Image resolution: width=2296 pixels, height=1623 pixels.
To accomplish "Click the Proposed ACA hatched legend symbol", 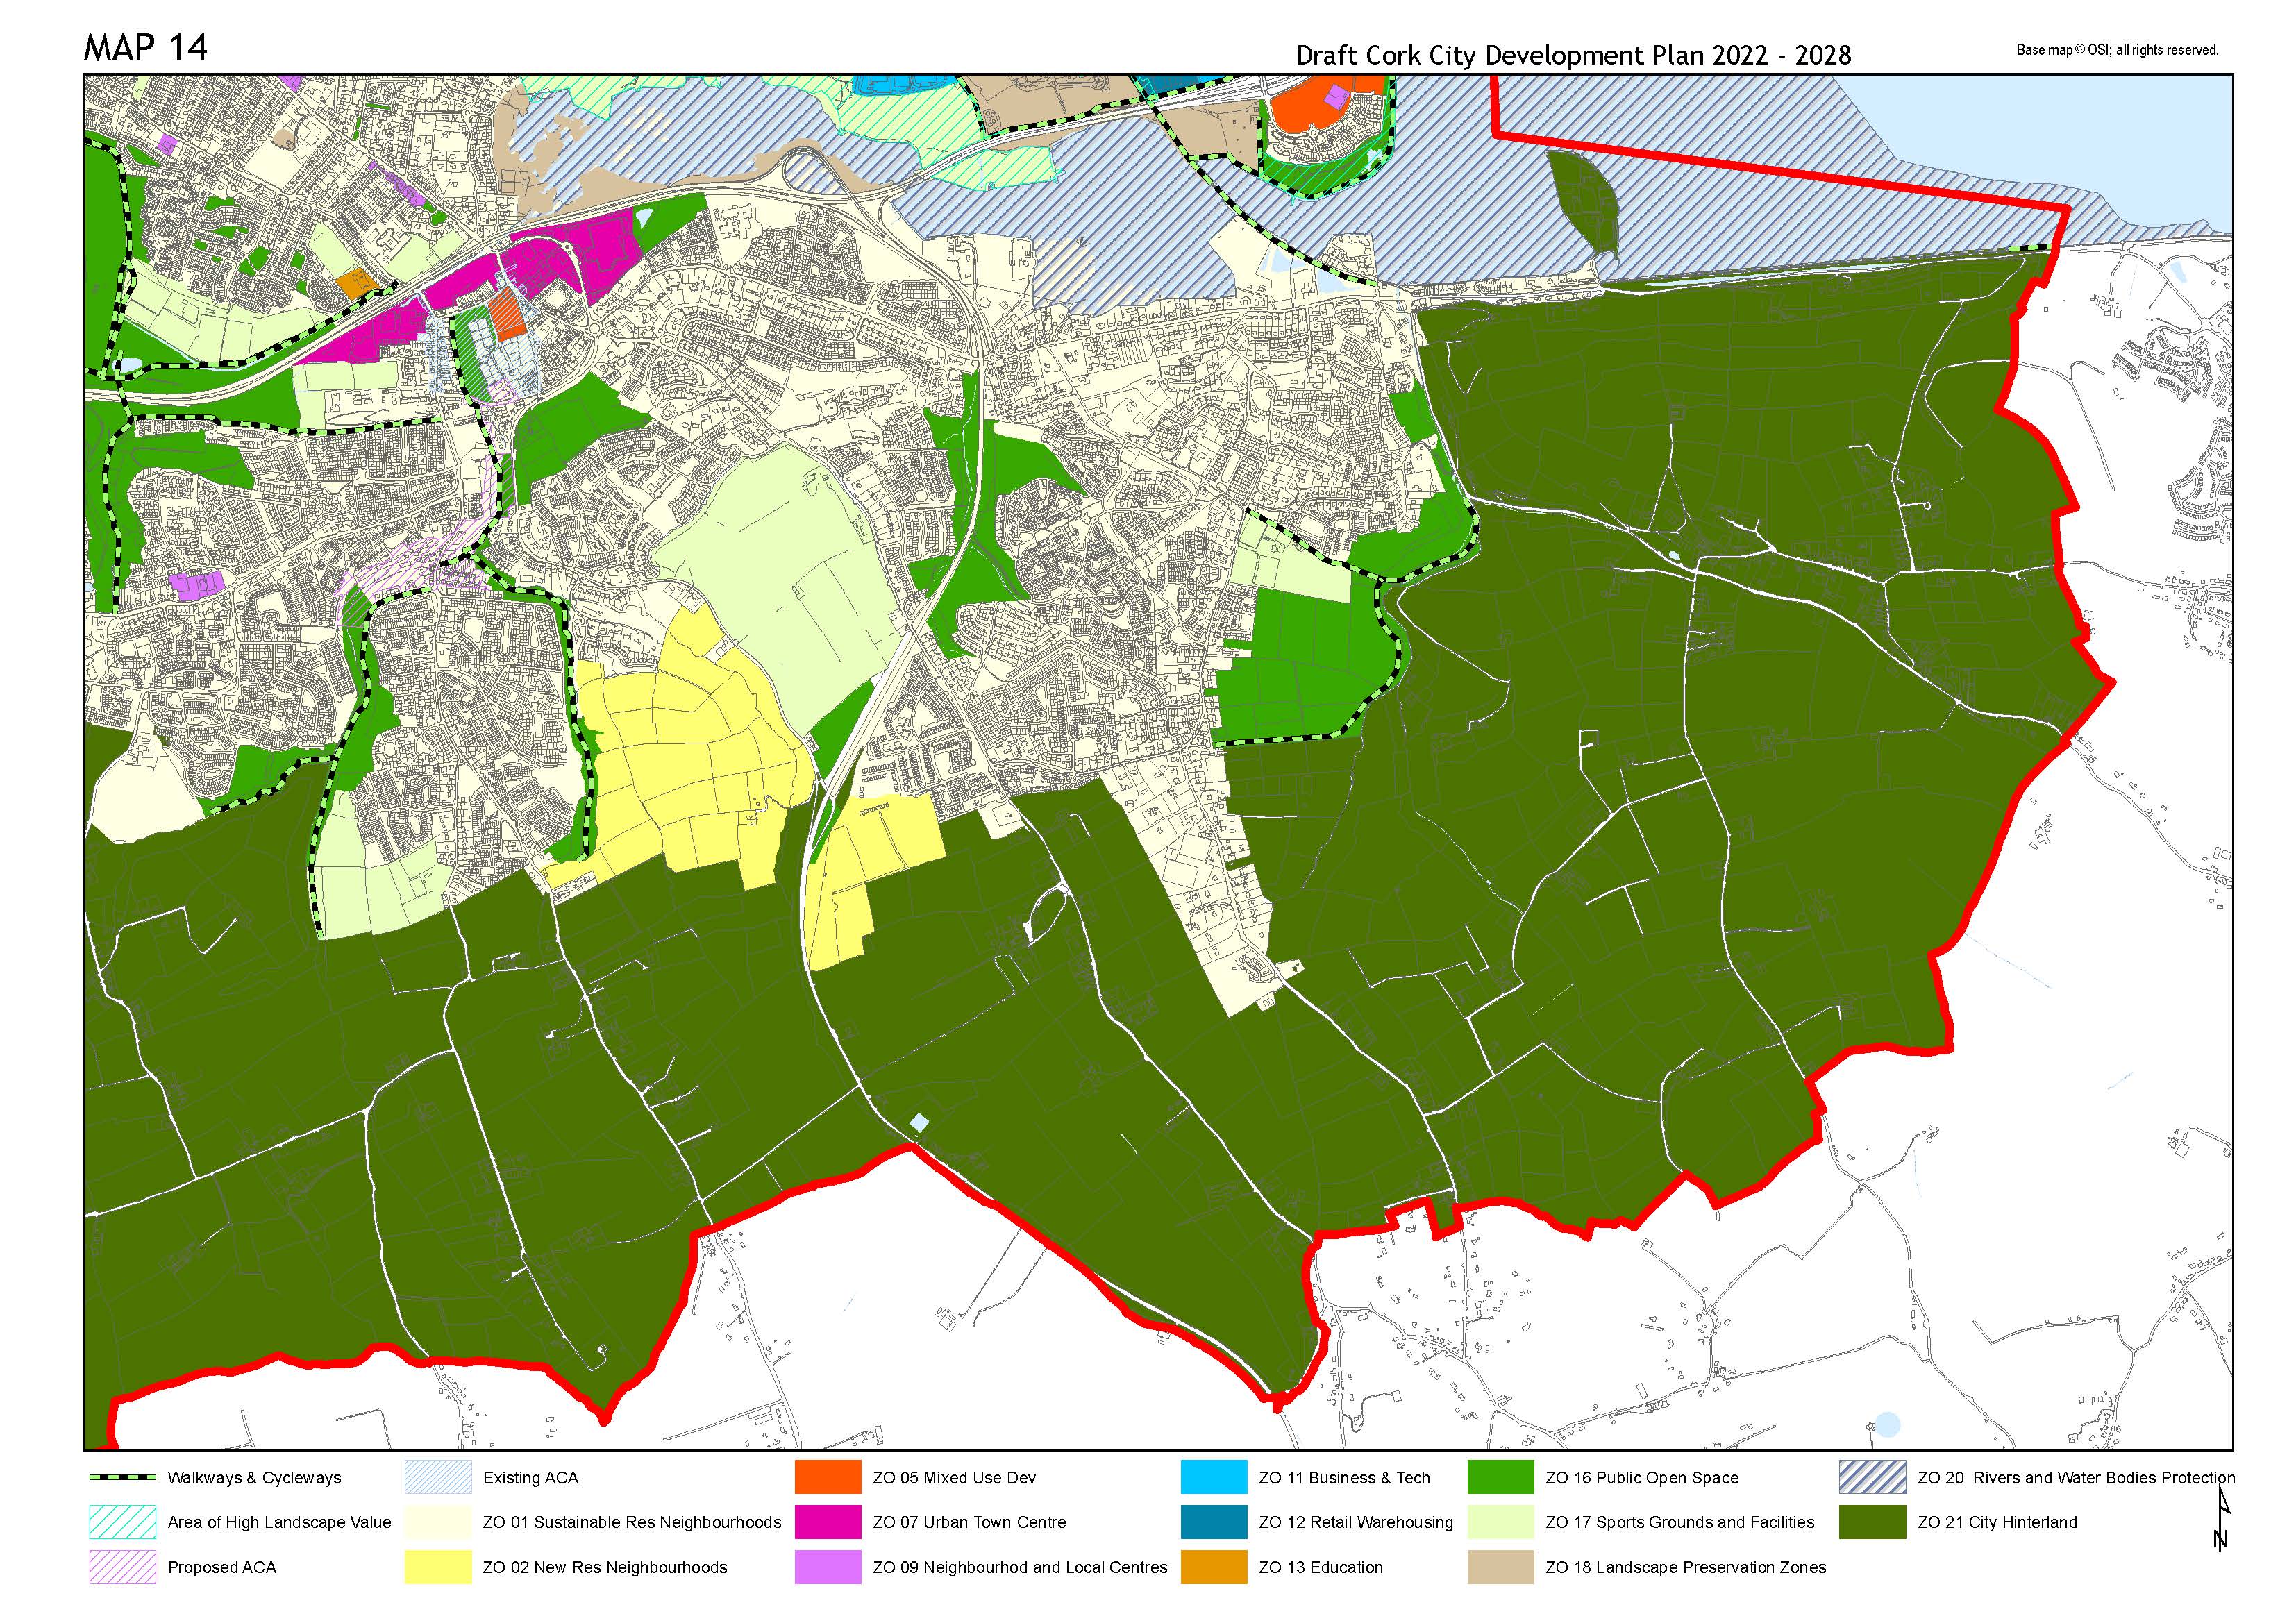I will pyautogui.click(x=122, y=1567).
